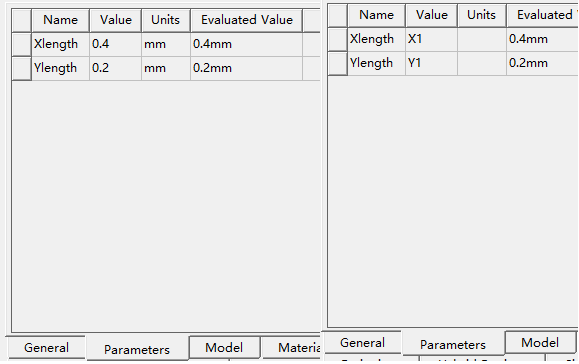Click Xlength value field showing X1
Screen dimensions: 579x364
click(x=431, y=39)
